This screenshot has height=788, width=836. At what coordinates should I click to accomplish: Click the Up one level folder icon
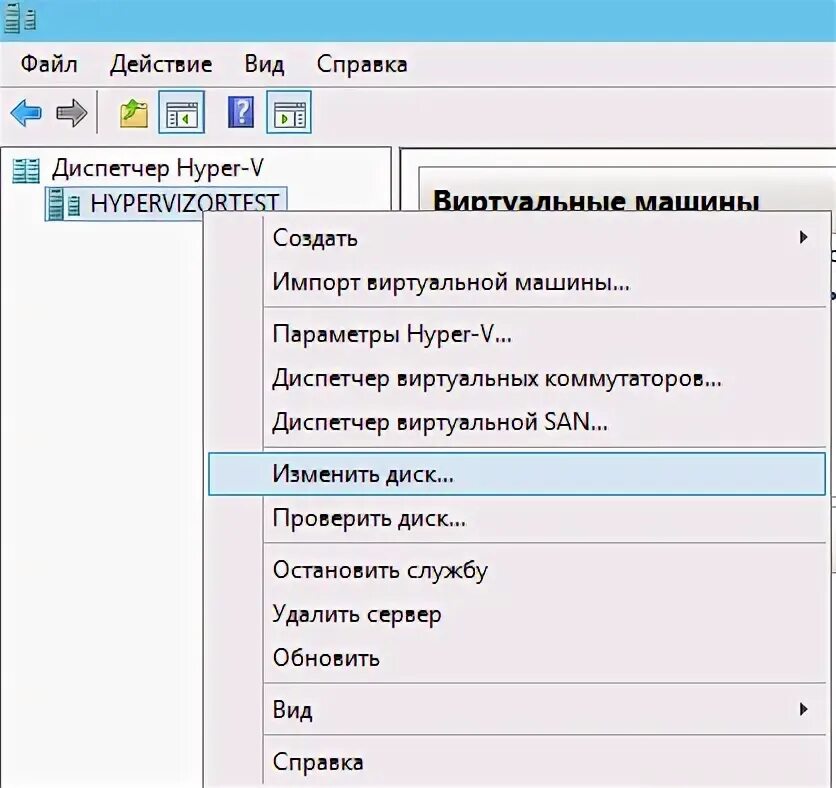tap(134, 112)
